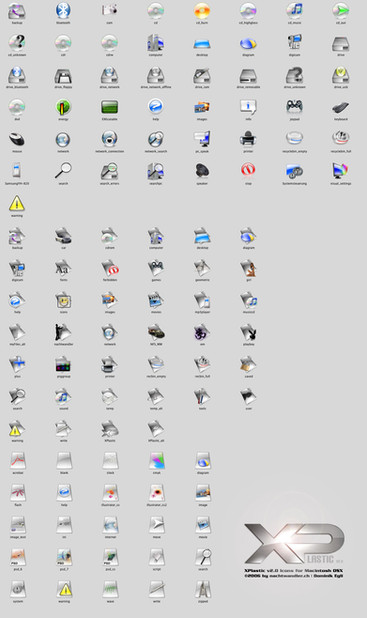Open the printer icon in top grid
Viewport: 367px width, 618px height.
tap(248, 139)
